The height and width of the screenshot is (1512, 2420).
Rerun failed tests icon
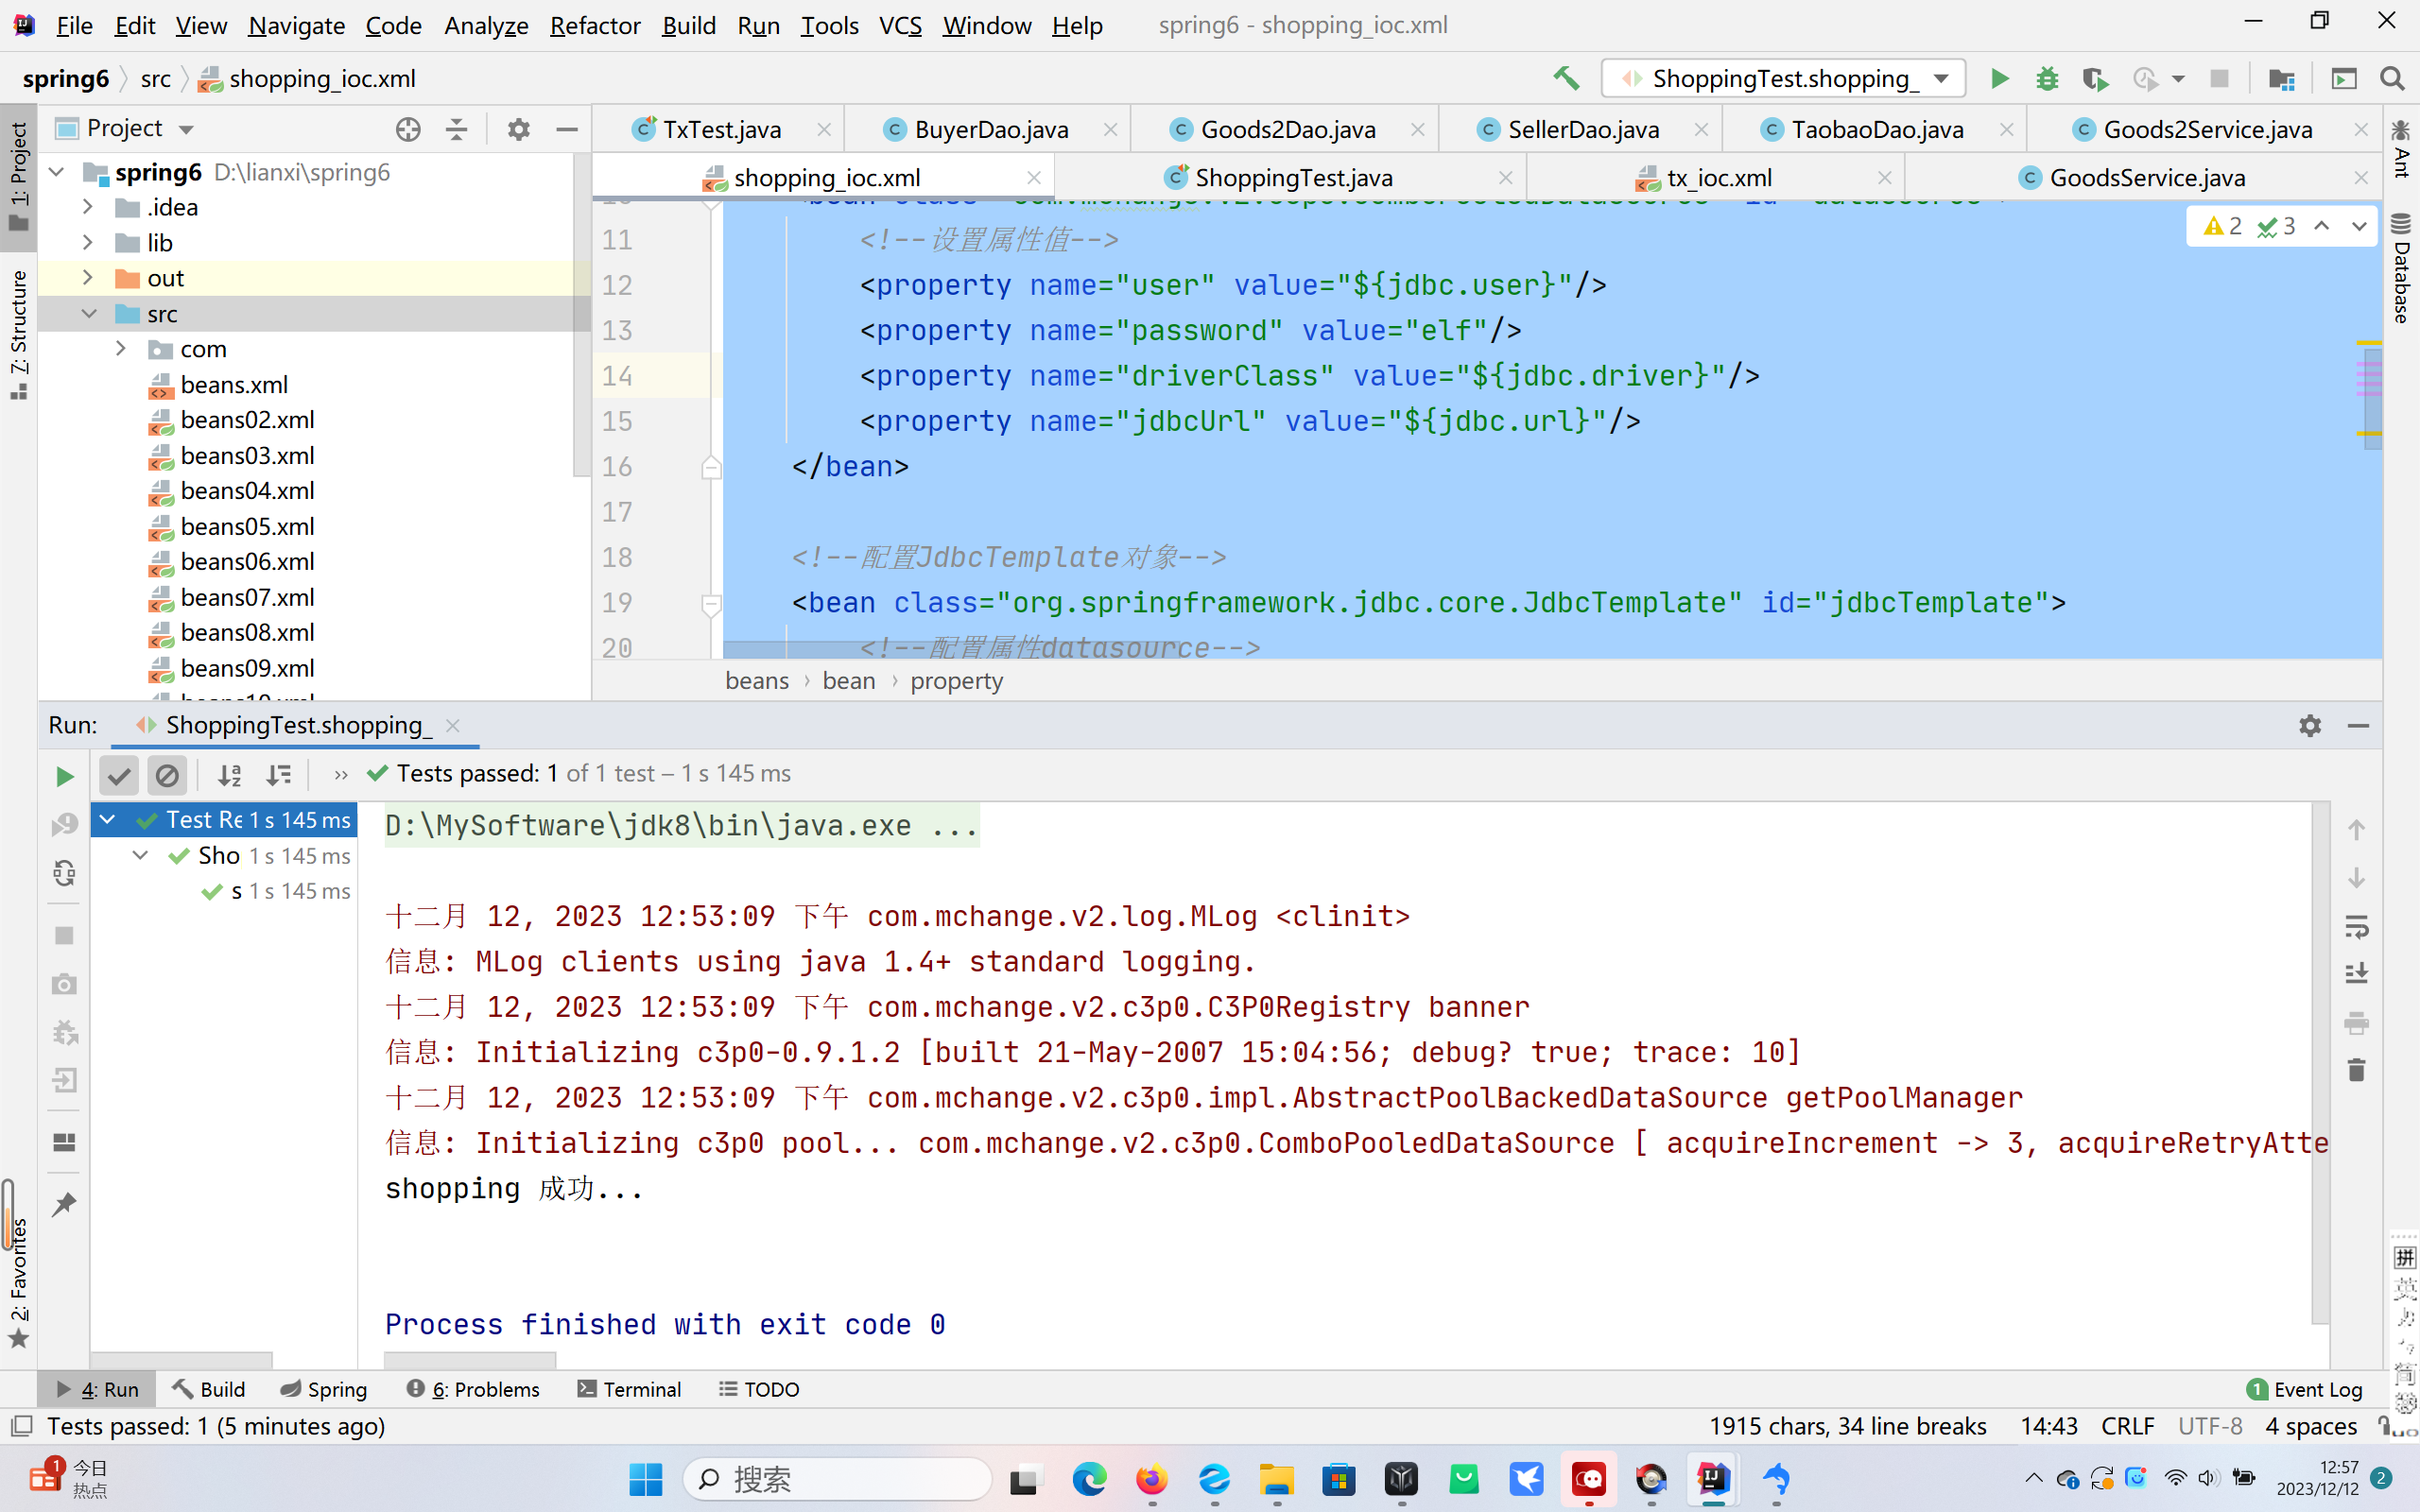[x=64, y=824]
